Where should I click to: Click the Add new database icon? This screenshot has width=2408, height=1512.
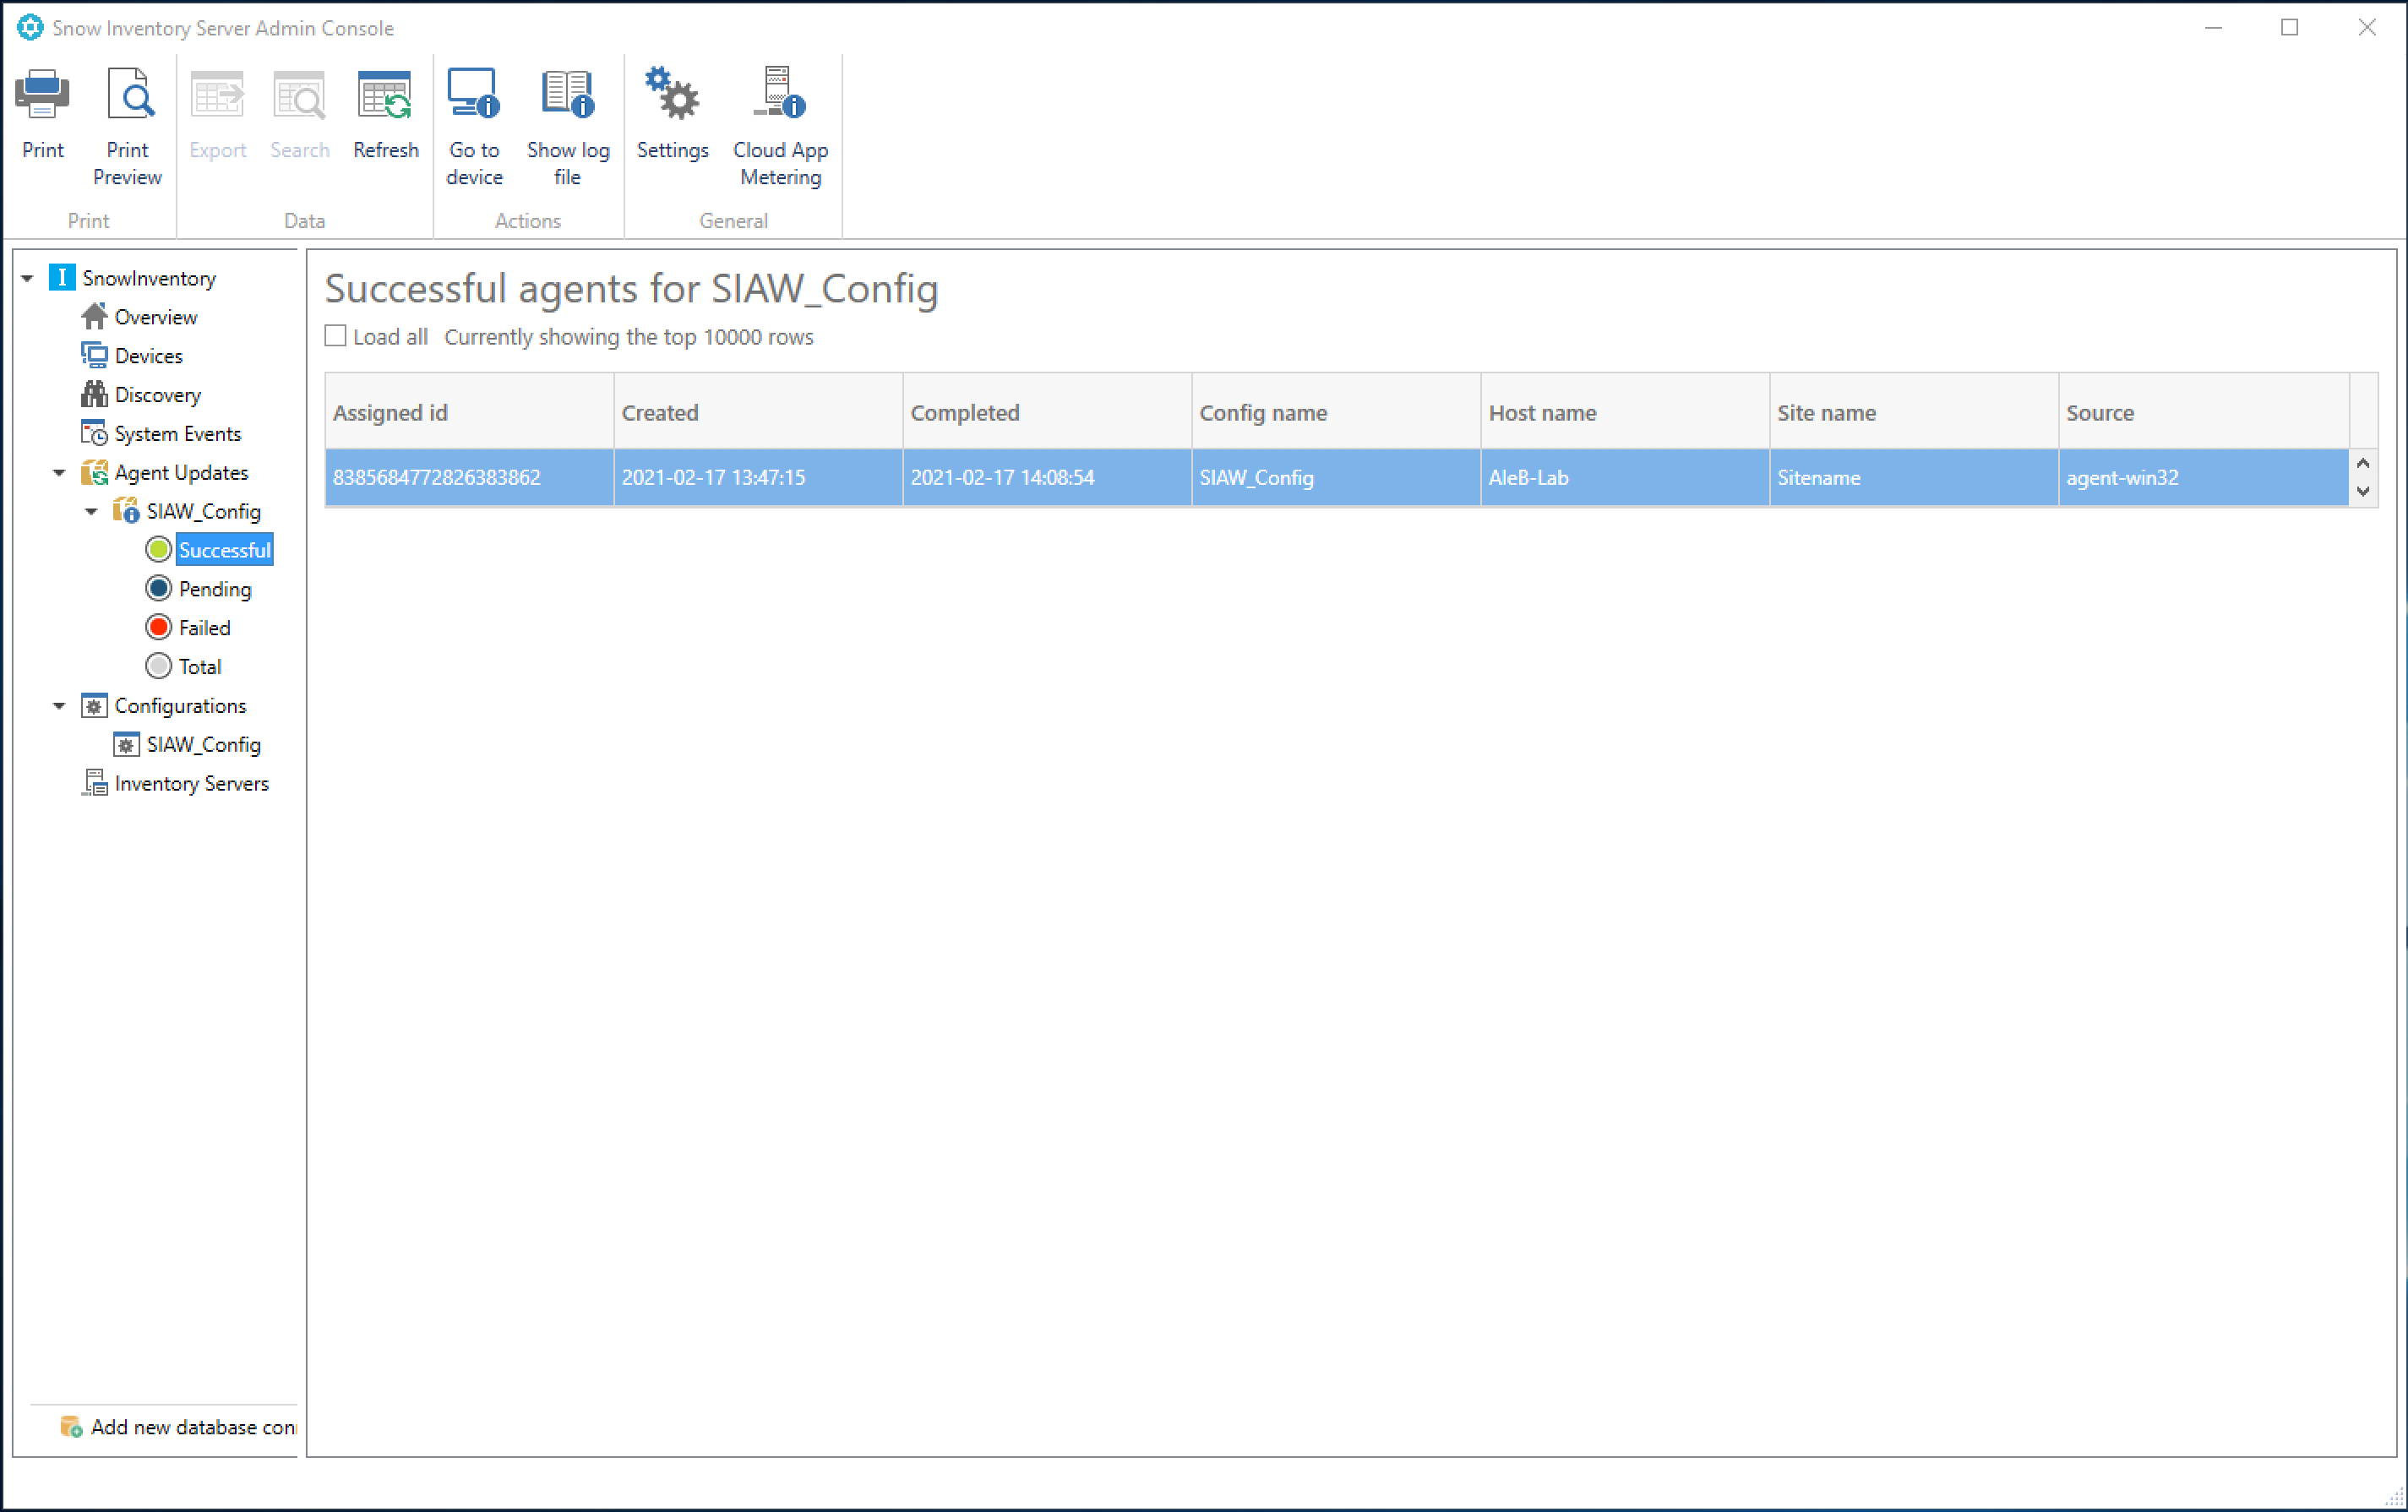tap(71, 1427)
